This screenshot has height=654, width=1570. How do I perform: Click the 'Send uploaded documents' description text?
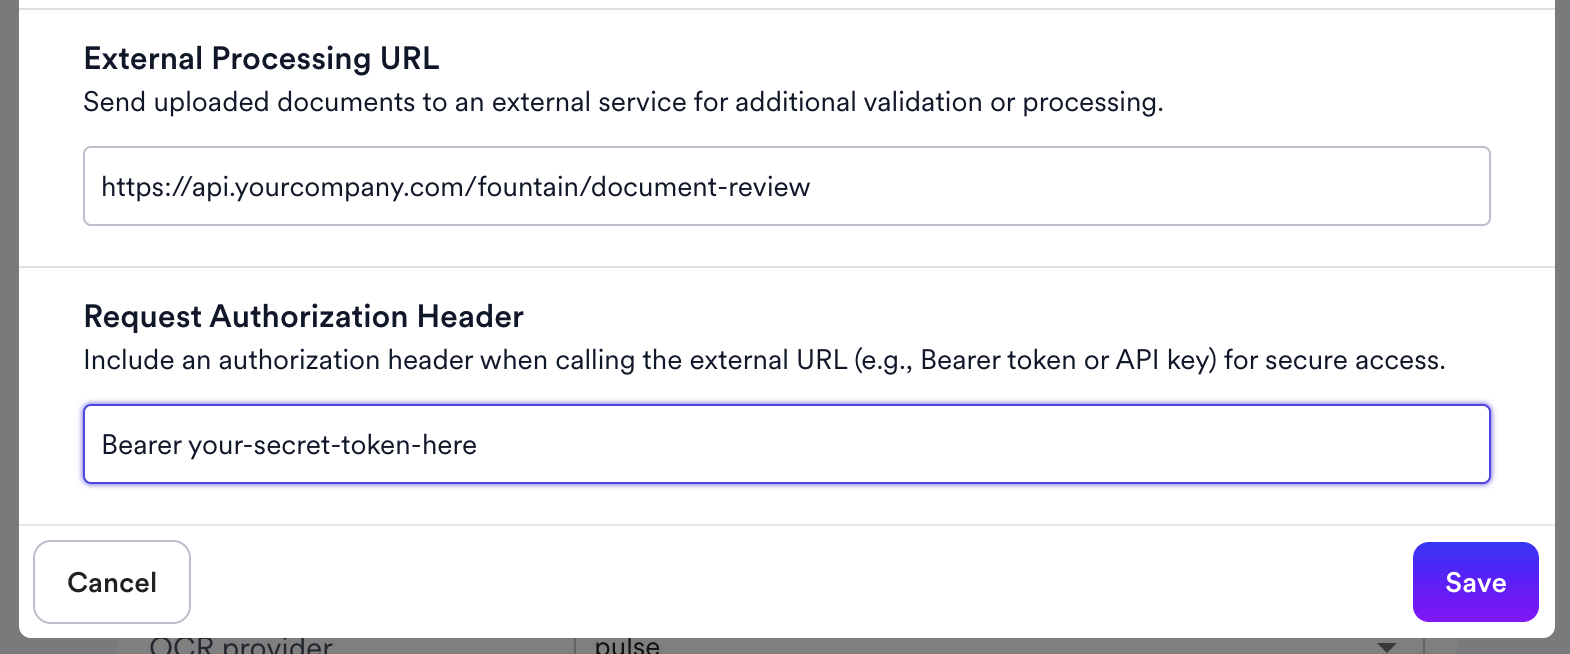[623, 102]
